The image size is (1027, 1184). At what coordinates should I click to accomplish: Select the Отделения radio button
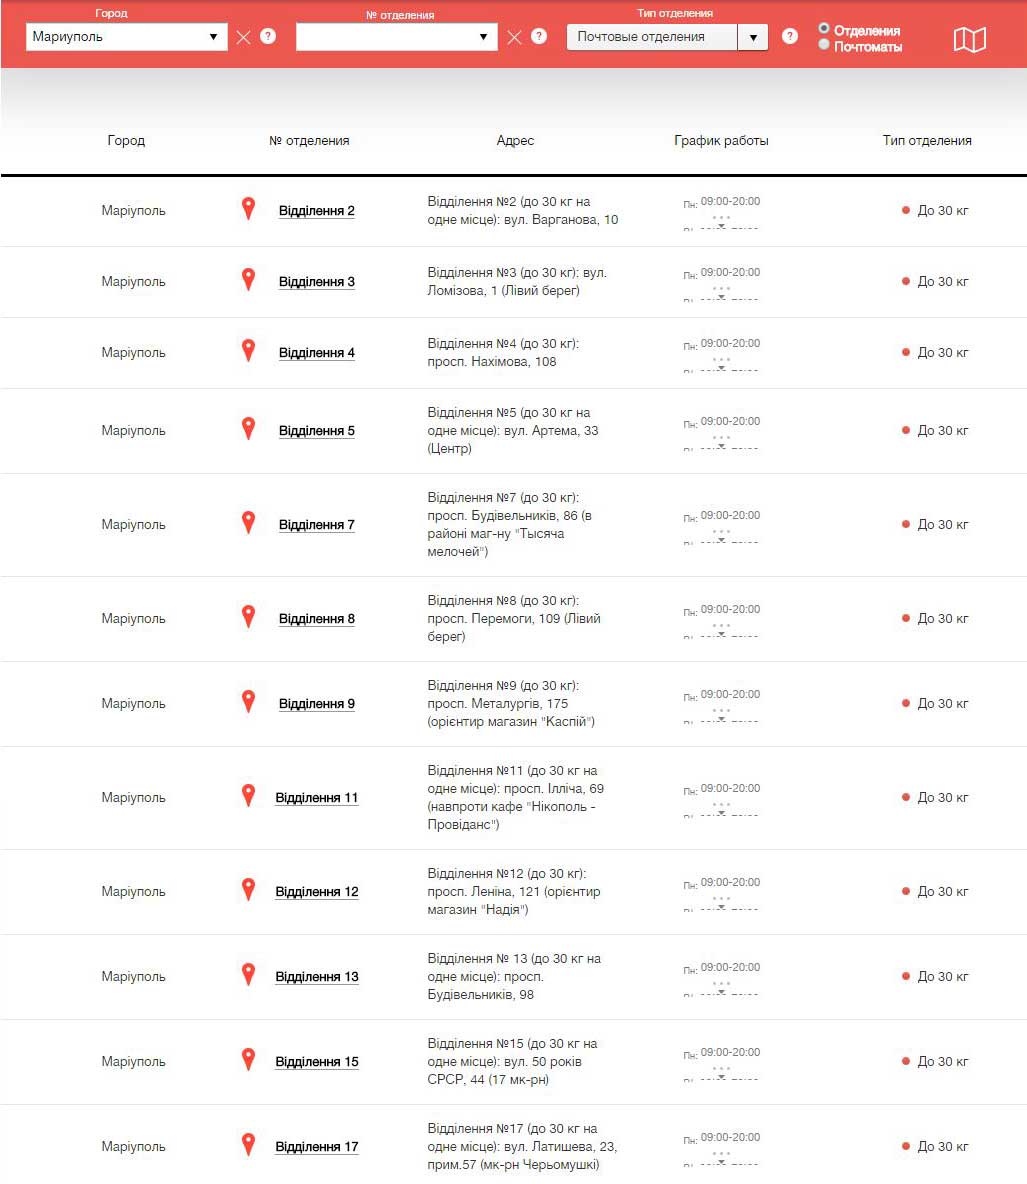coord(824,29)
